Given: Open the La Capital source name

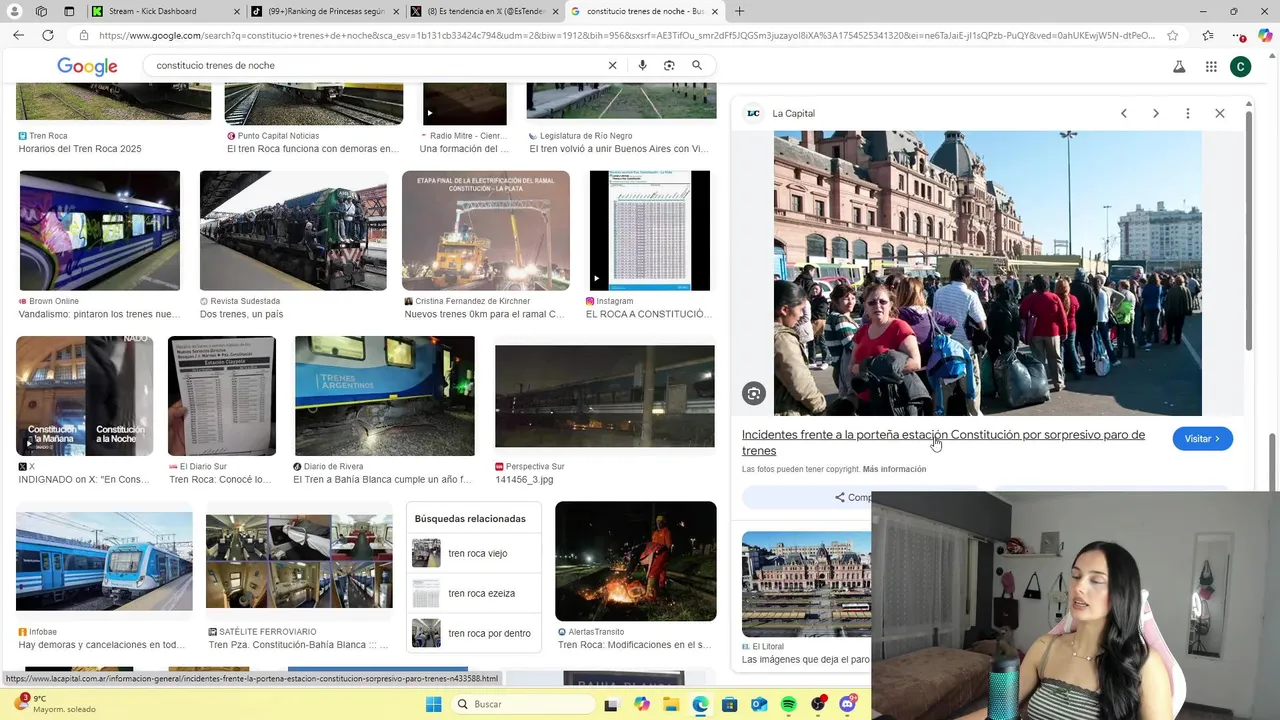Looking at the screenshot, I should coord(793,113).
